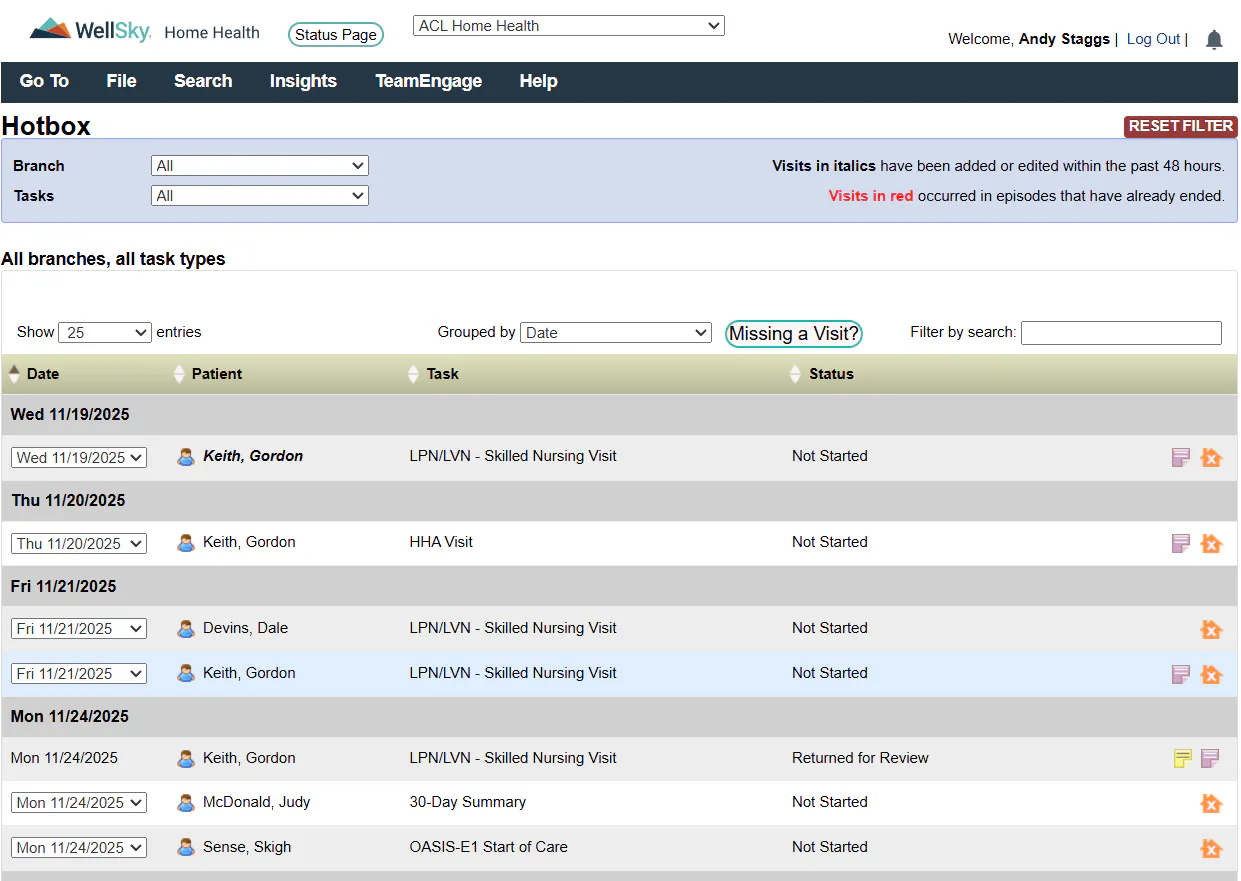The width and height of the screenshot is (1241, 881).
Task: Click the pink notes icon on the HHA Visit row
Action: click(1181, 543)
